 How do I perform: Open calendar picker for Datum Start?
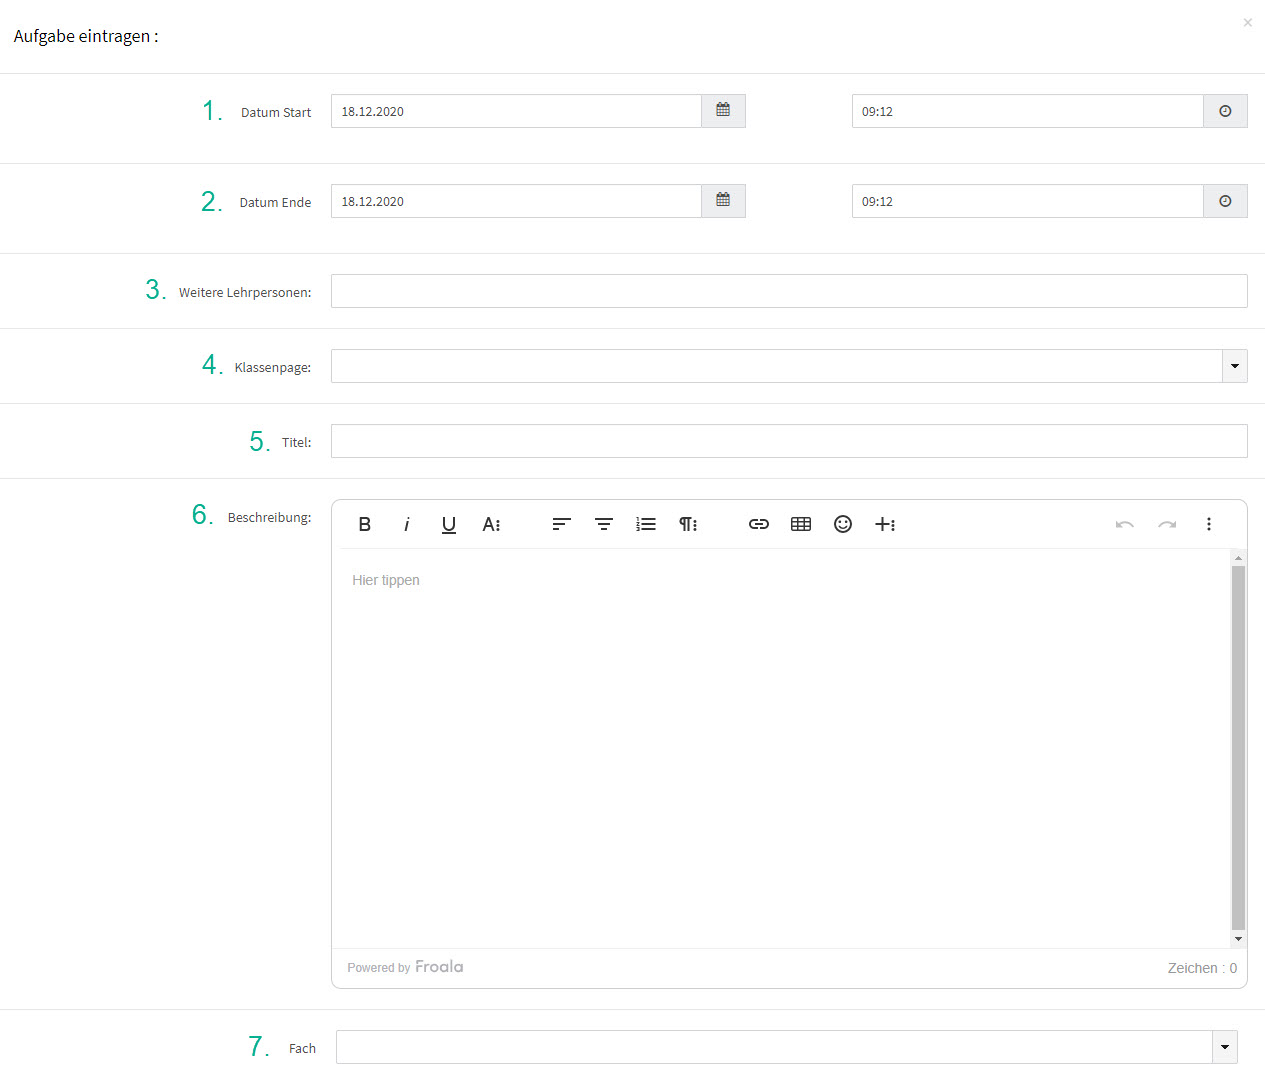tap(723, 111)
